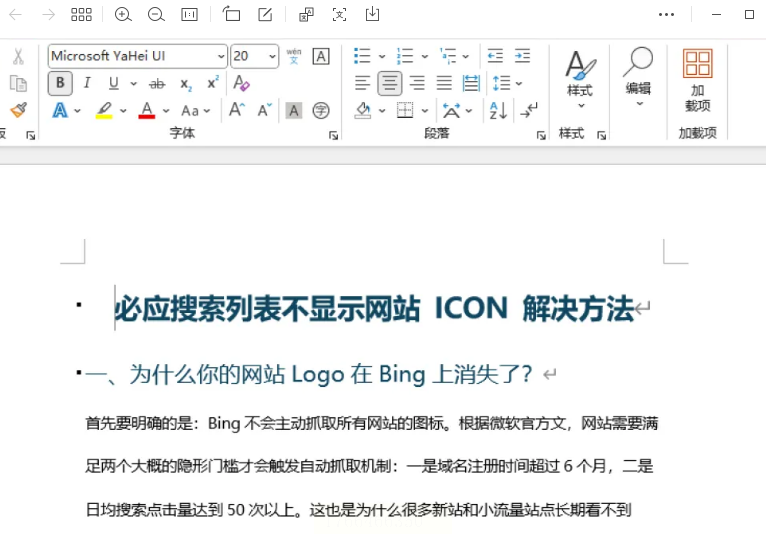Click the Grow Font icon
The width and height of the screenshot is (766, 534).
[237, 110]
